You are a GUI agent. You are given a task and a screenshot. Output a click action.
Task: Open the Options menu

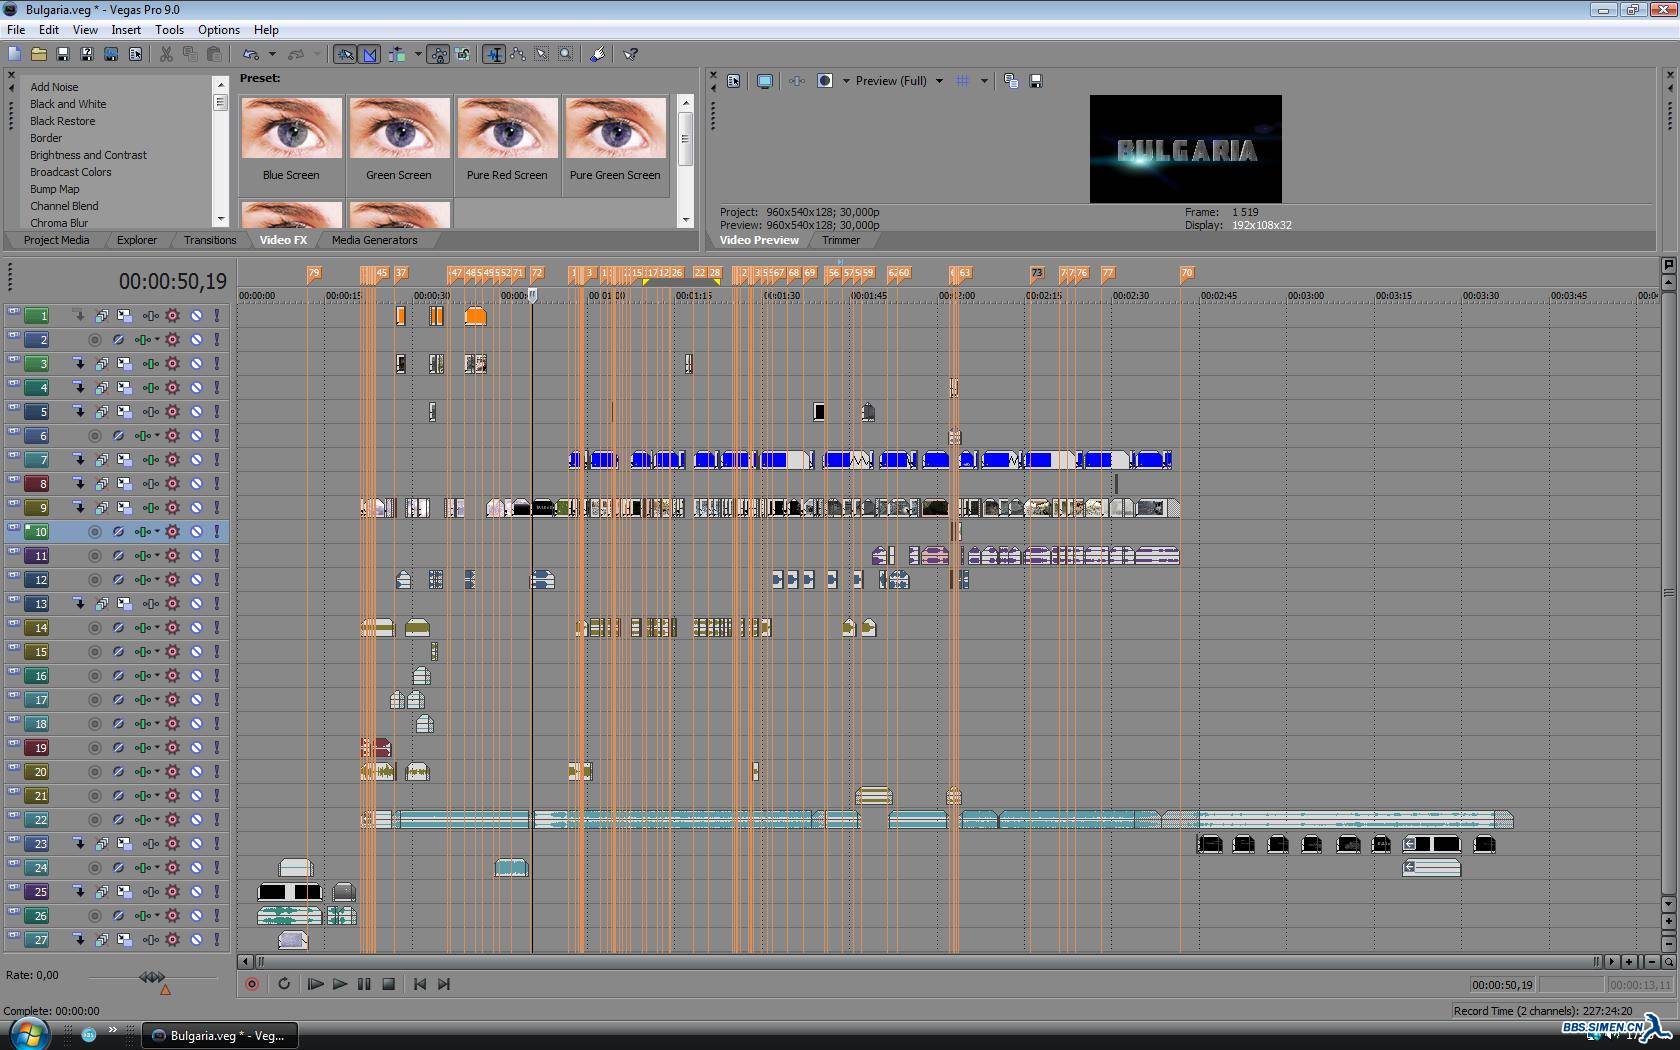[219, 30]
